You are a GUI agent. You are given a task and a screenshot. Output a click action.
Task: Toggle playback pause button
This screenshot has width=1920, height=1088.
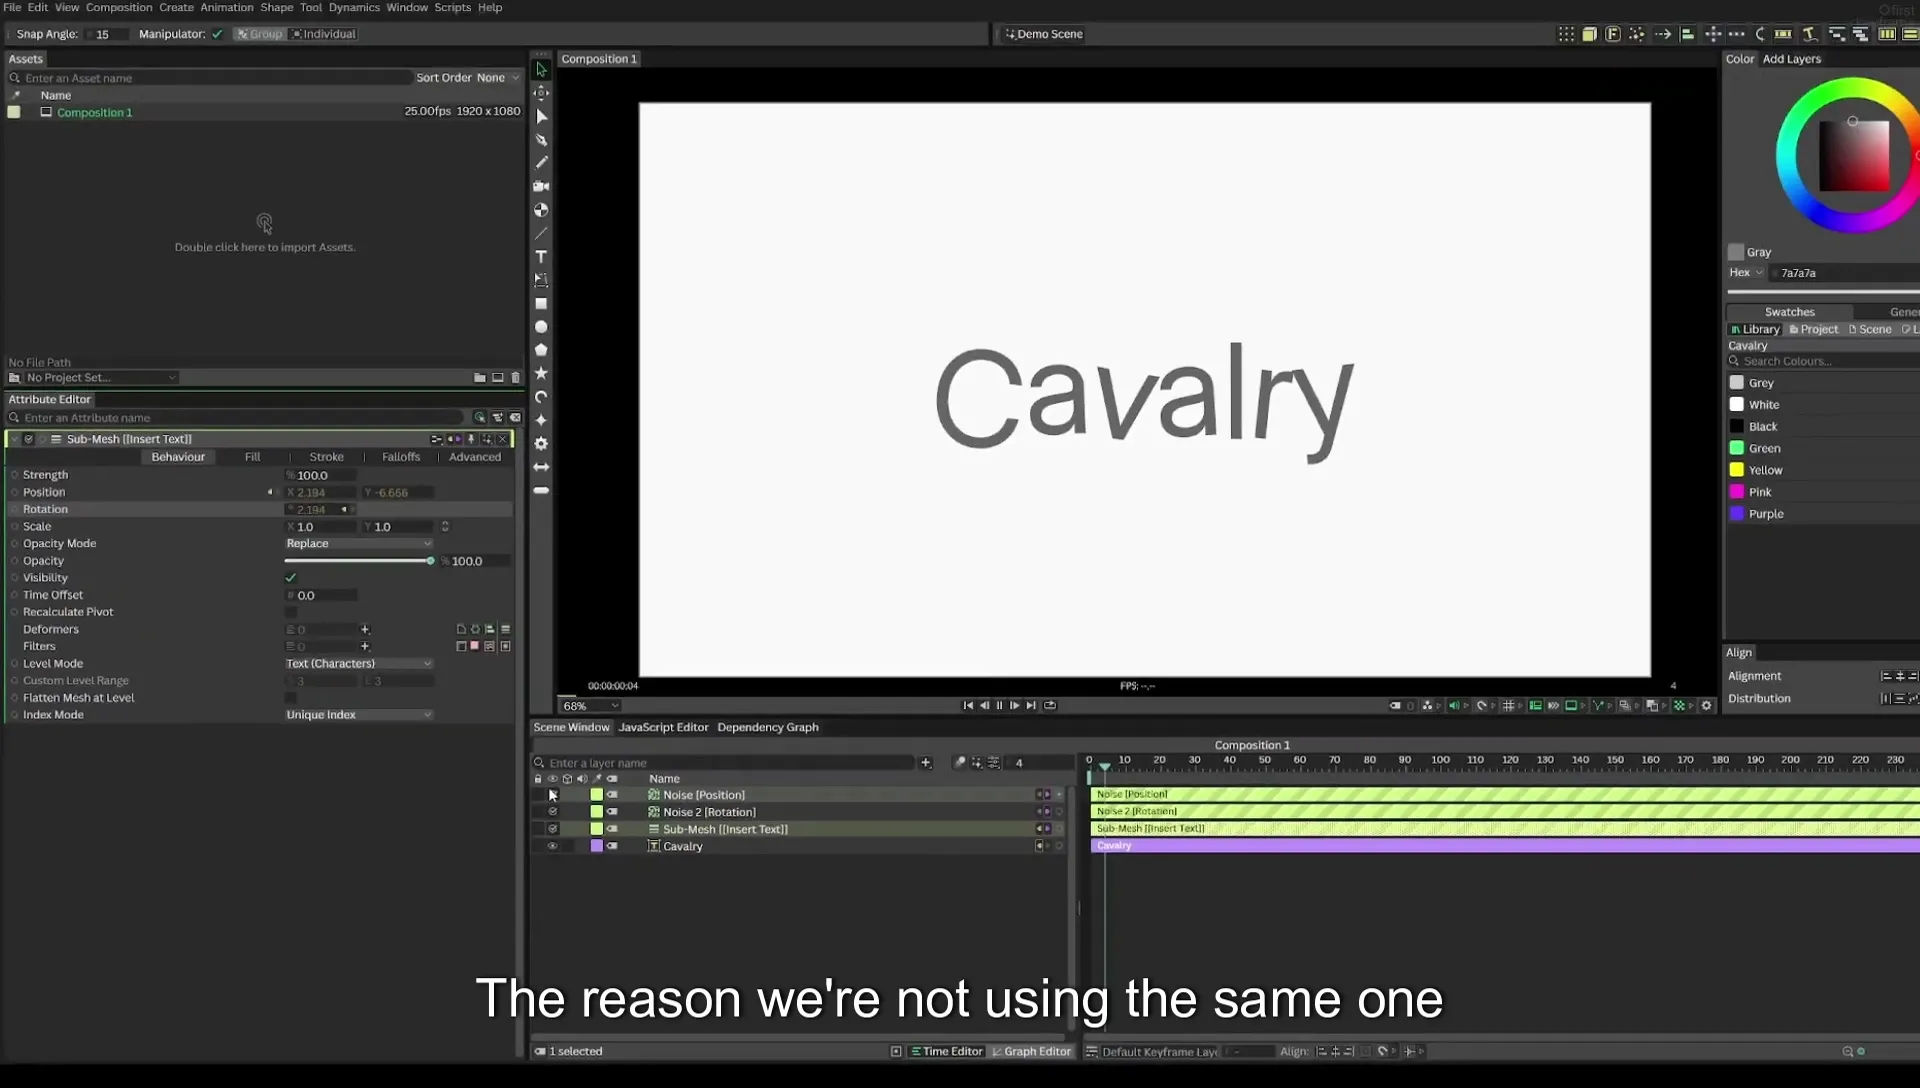tap(999, 706)
